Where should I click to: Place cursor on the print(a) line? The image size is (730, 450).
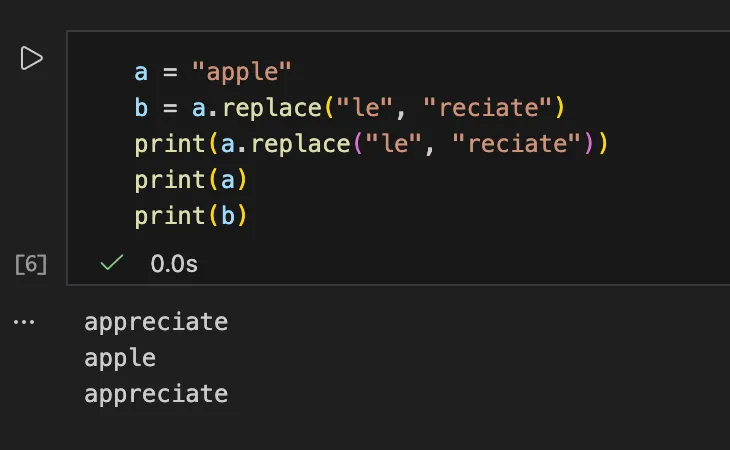(x=190, y=180)
